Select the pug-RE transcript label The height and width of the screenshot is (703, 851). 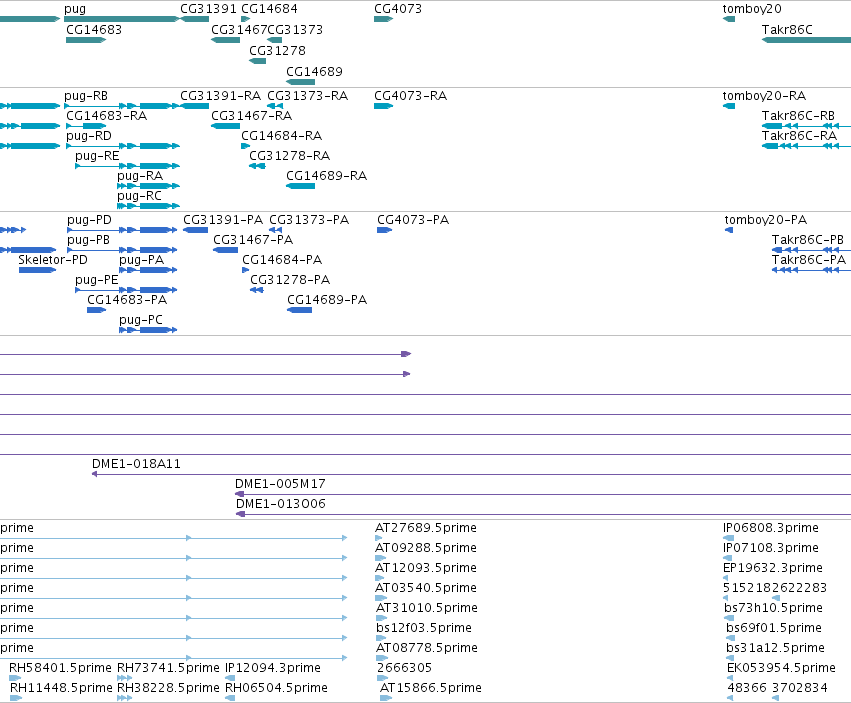pos(97,156)
